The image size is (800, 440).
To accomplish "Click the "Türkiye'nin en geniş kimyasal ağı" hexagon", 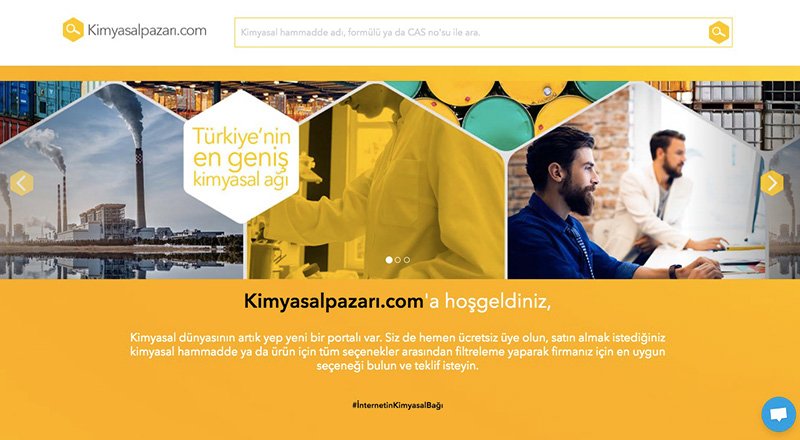I will 241,157.
